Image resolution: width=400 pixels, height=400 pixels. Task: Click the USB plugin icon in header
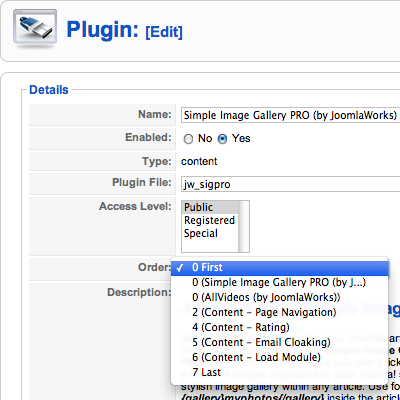[x=35, y=28]
